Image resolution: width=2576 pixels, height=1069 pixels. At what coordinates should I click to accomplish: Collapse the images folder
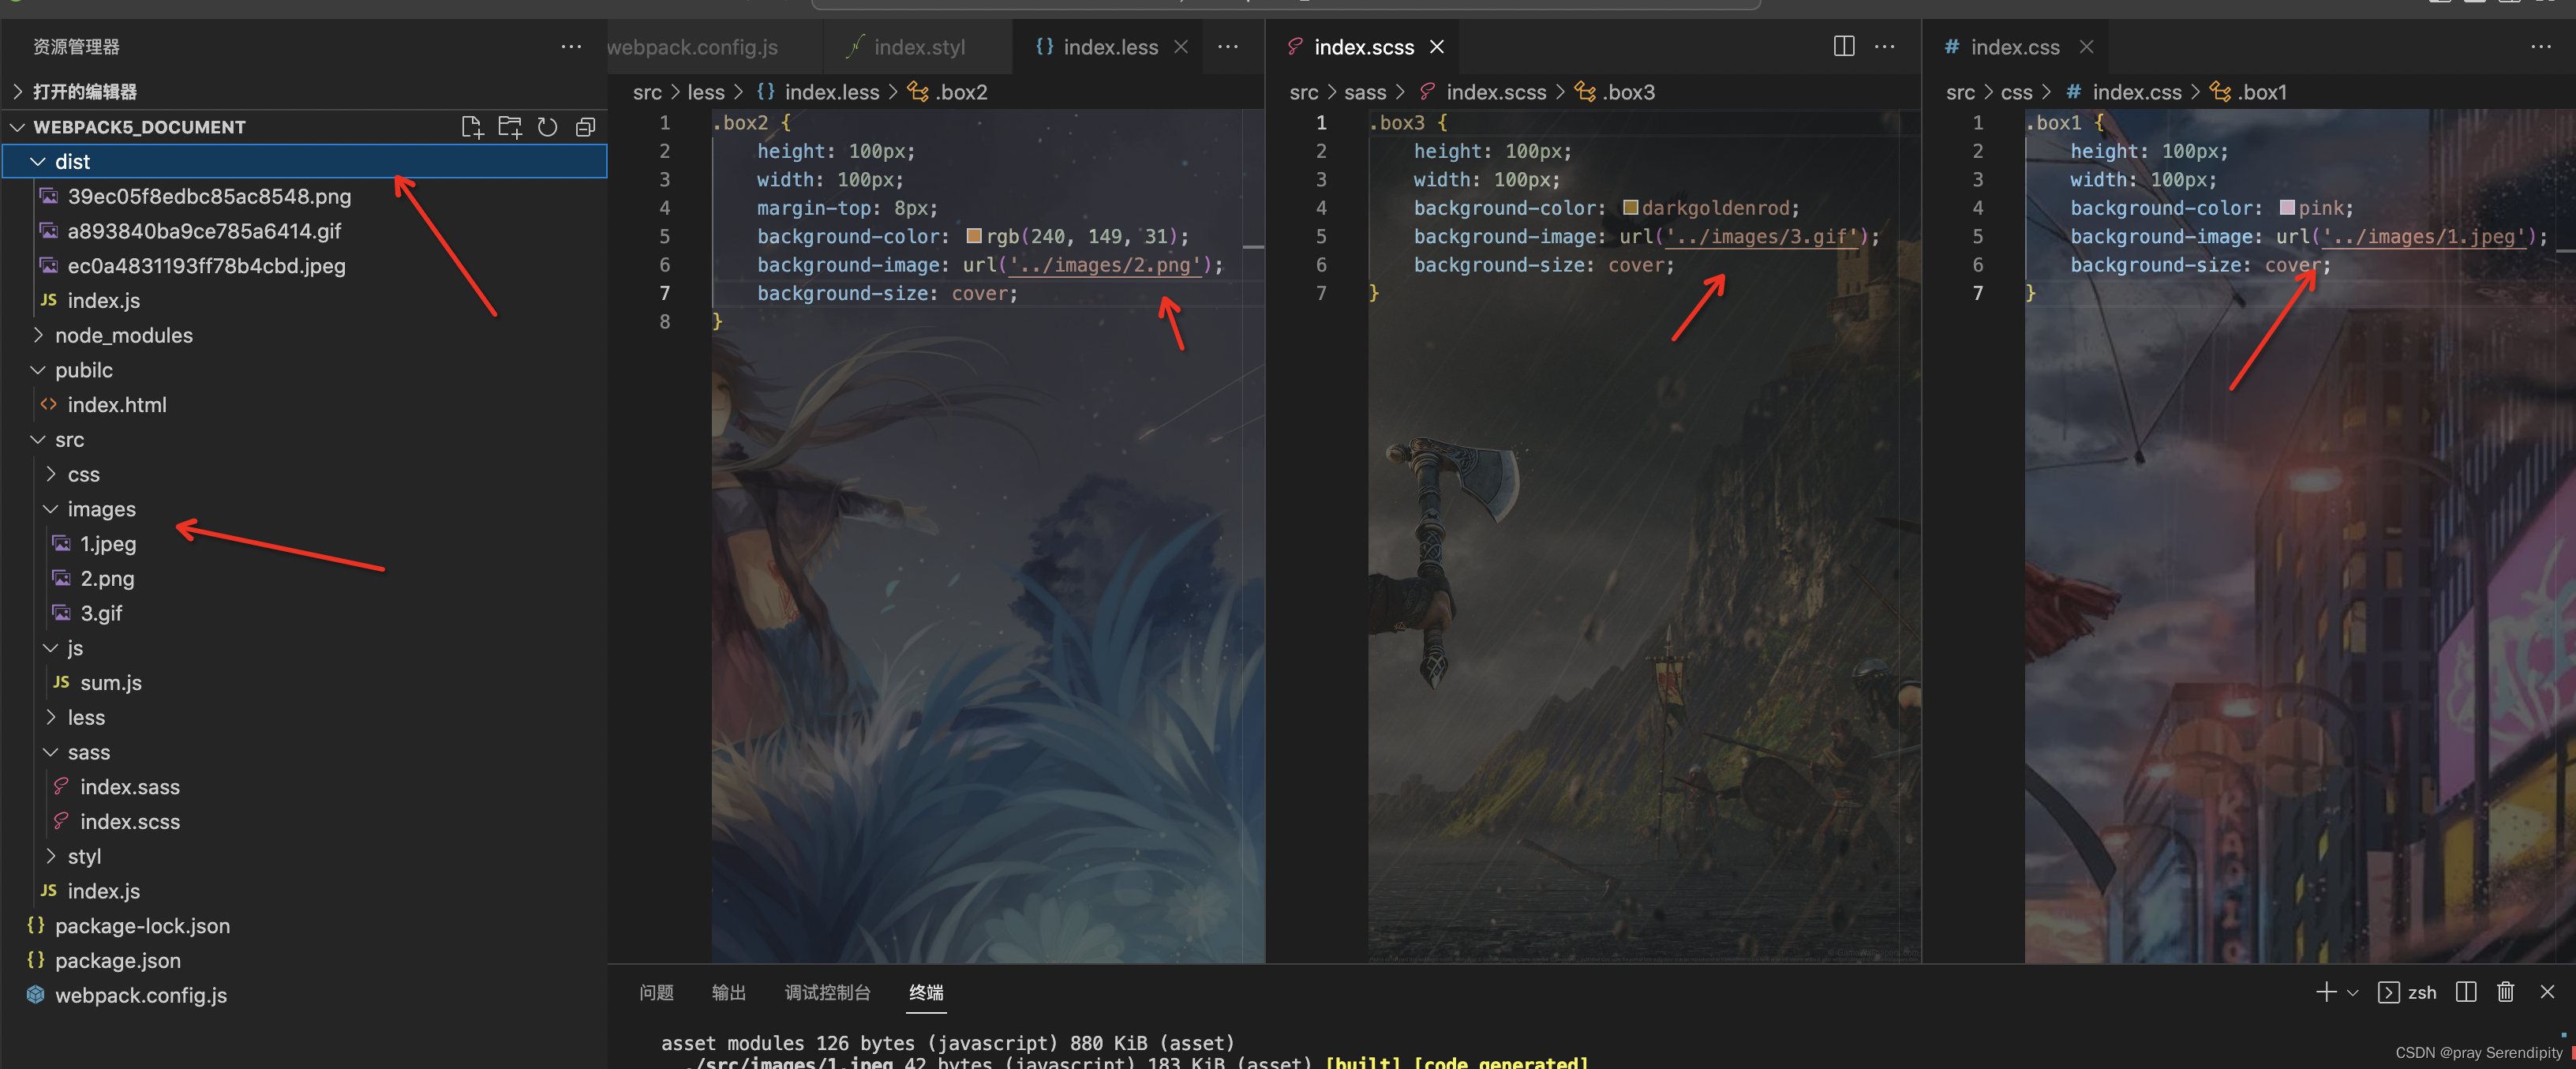coord(101,509)
